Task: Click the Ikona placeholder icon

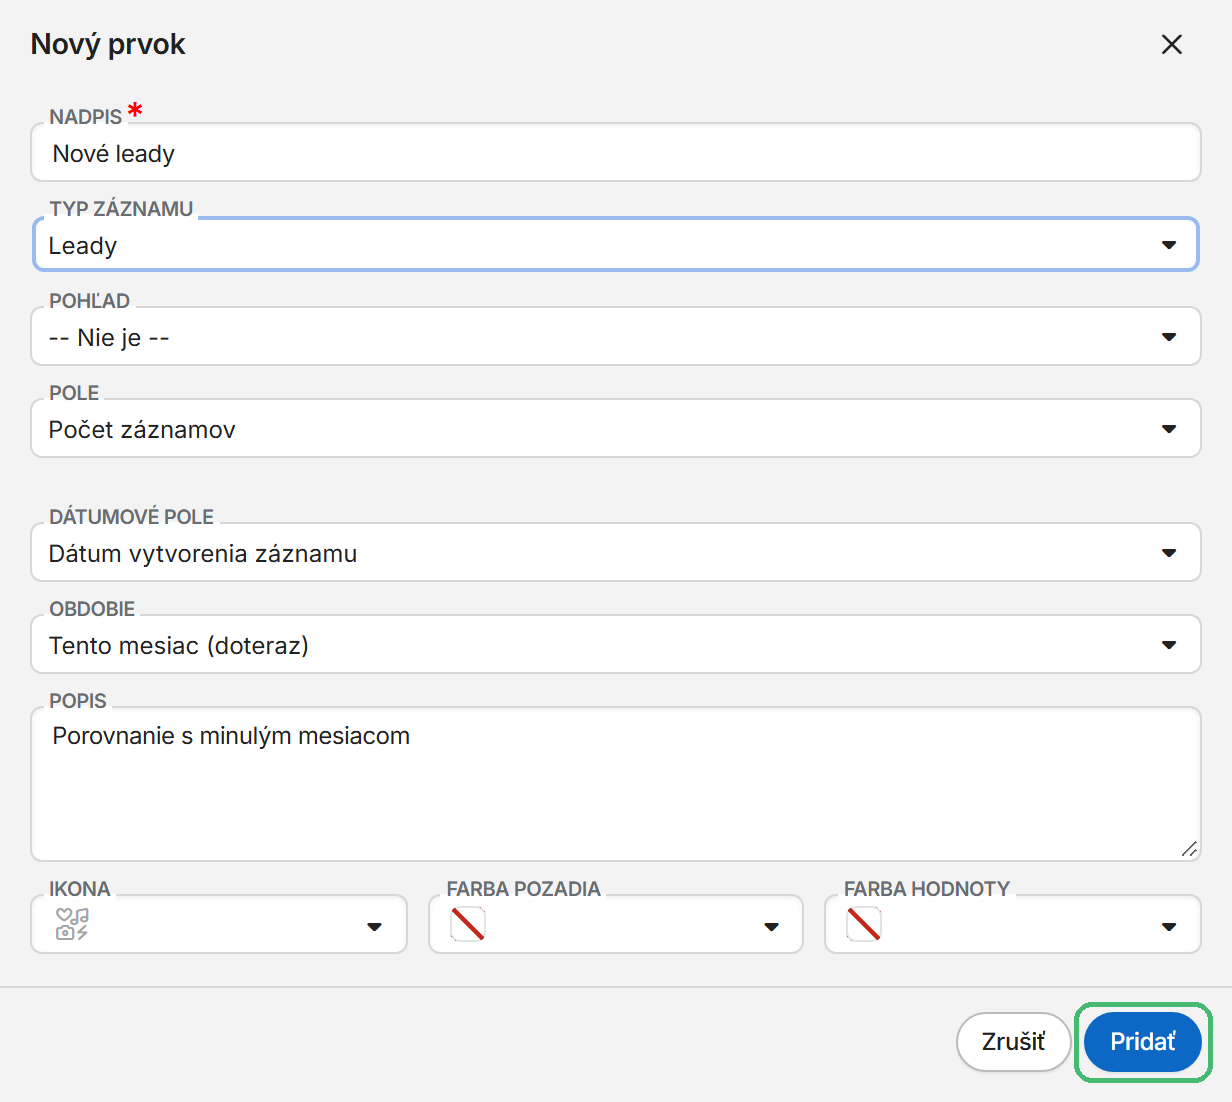Action: click(x=72, y=924)
